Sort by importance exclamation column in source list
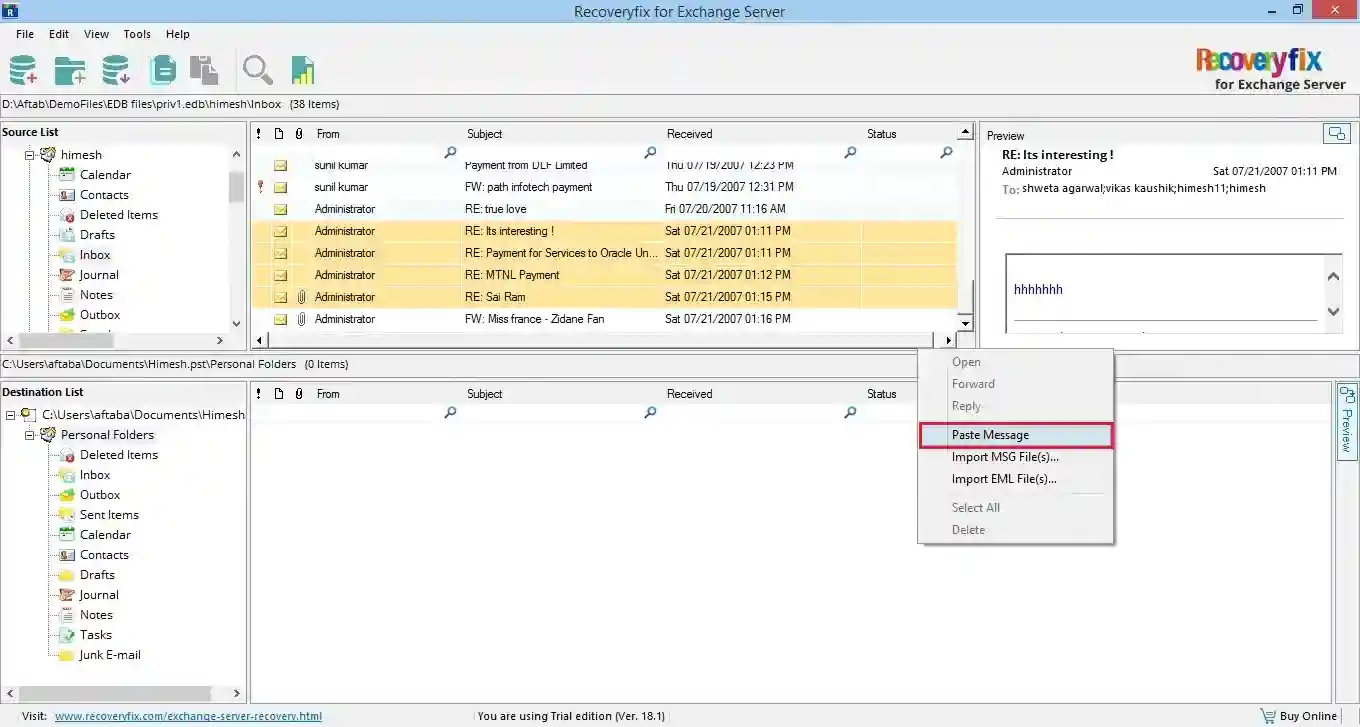This screenshot has width=1360, height=727. pyautogui.click(x=259, y=133)
